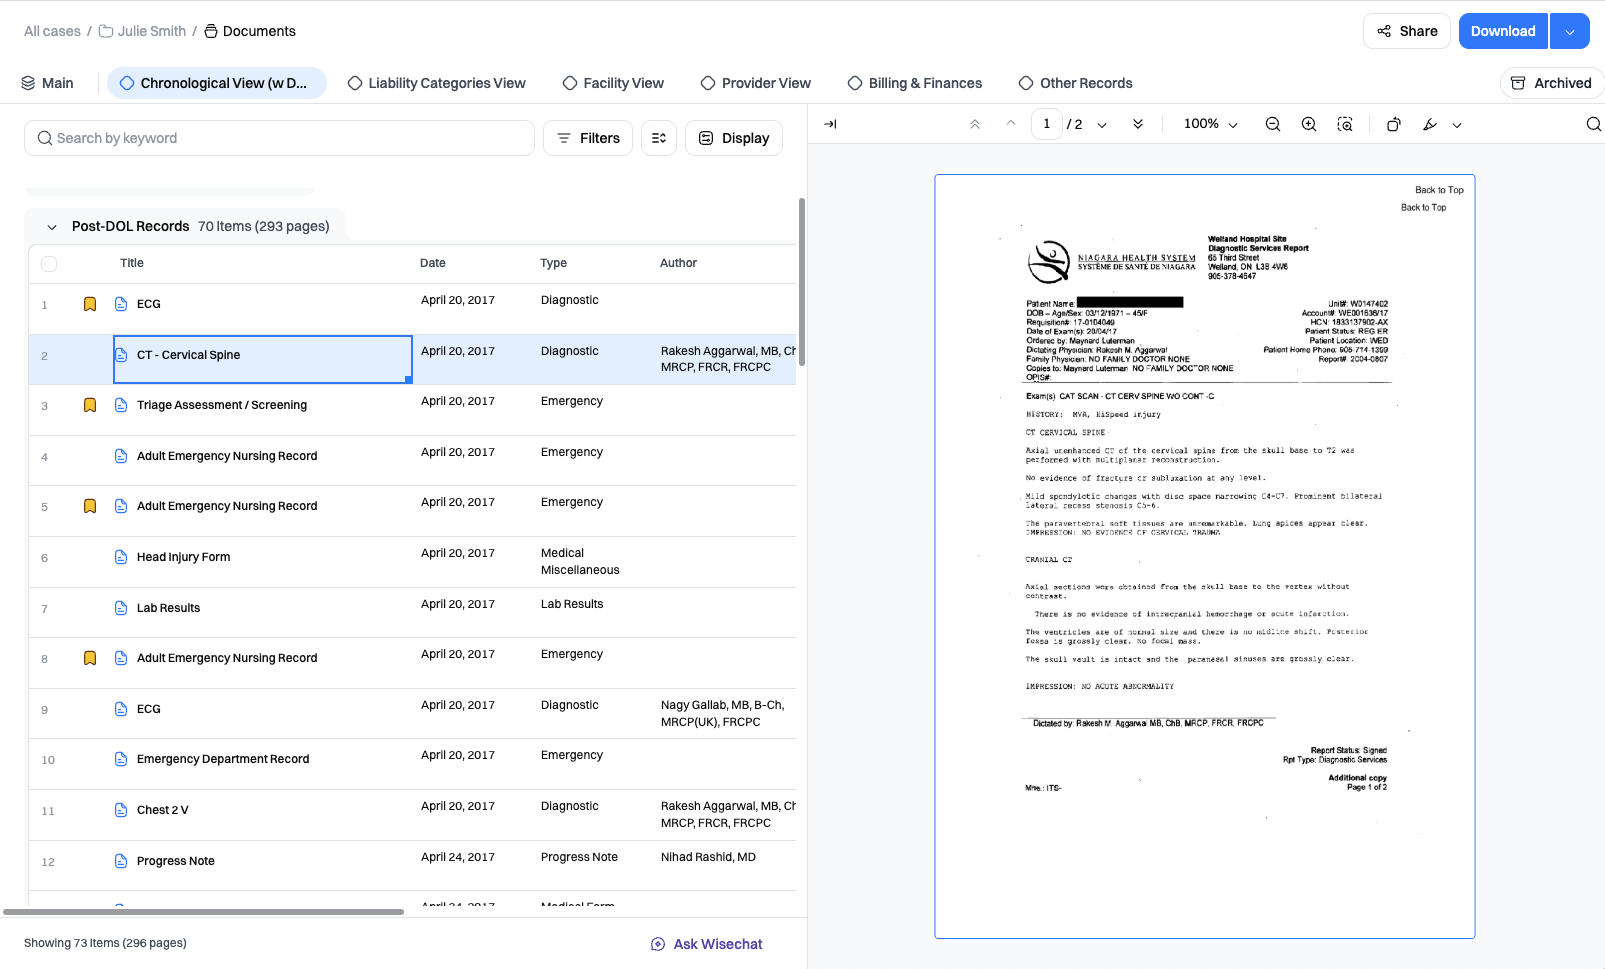
Task: Jump to the last page
Action: click(1138, 124)
